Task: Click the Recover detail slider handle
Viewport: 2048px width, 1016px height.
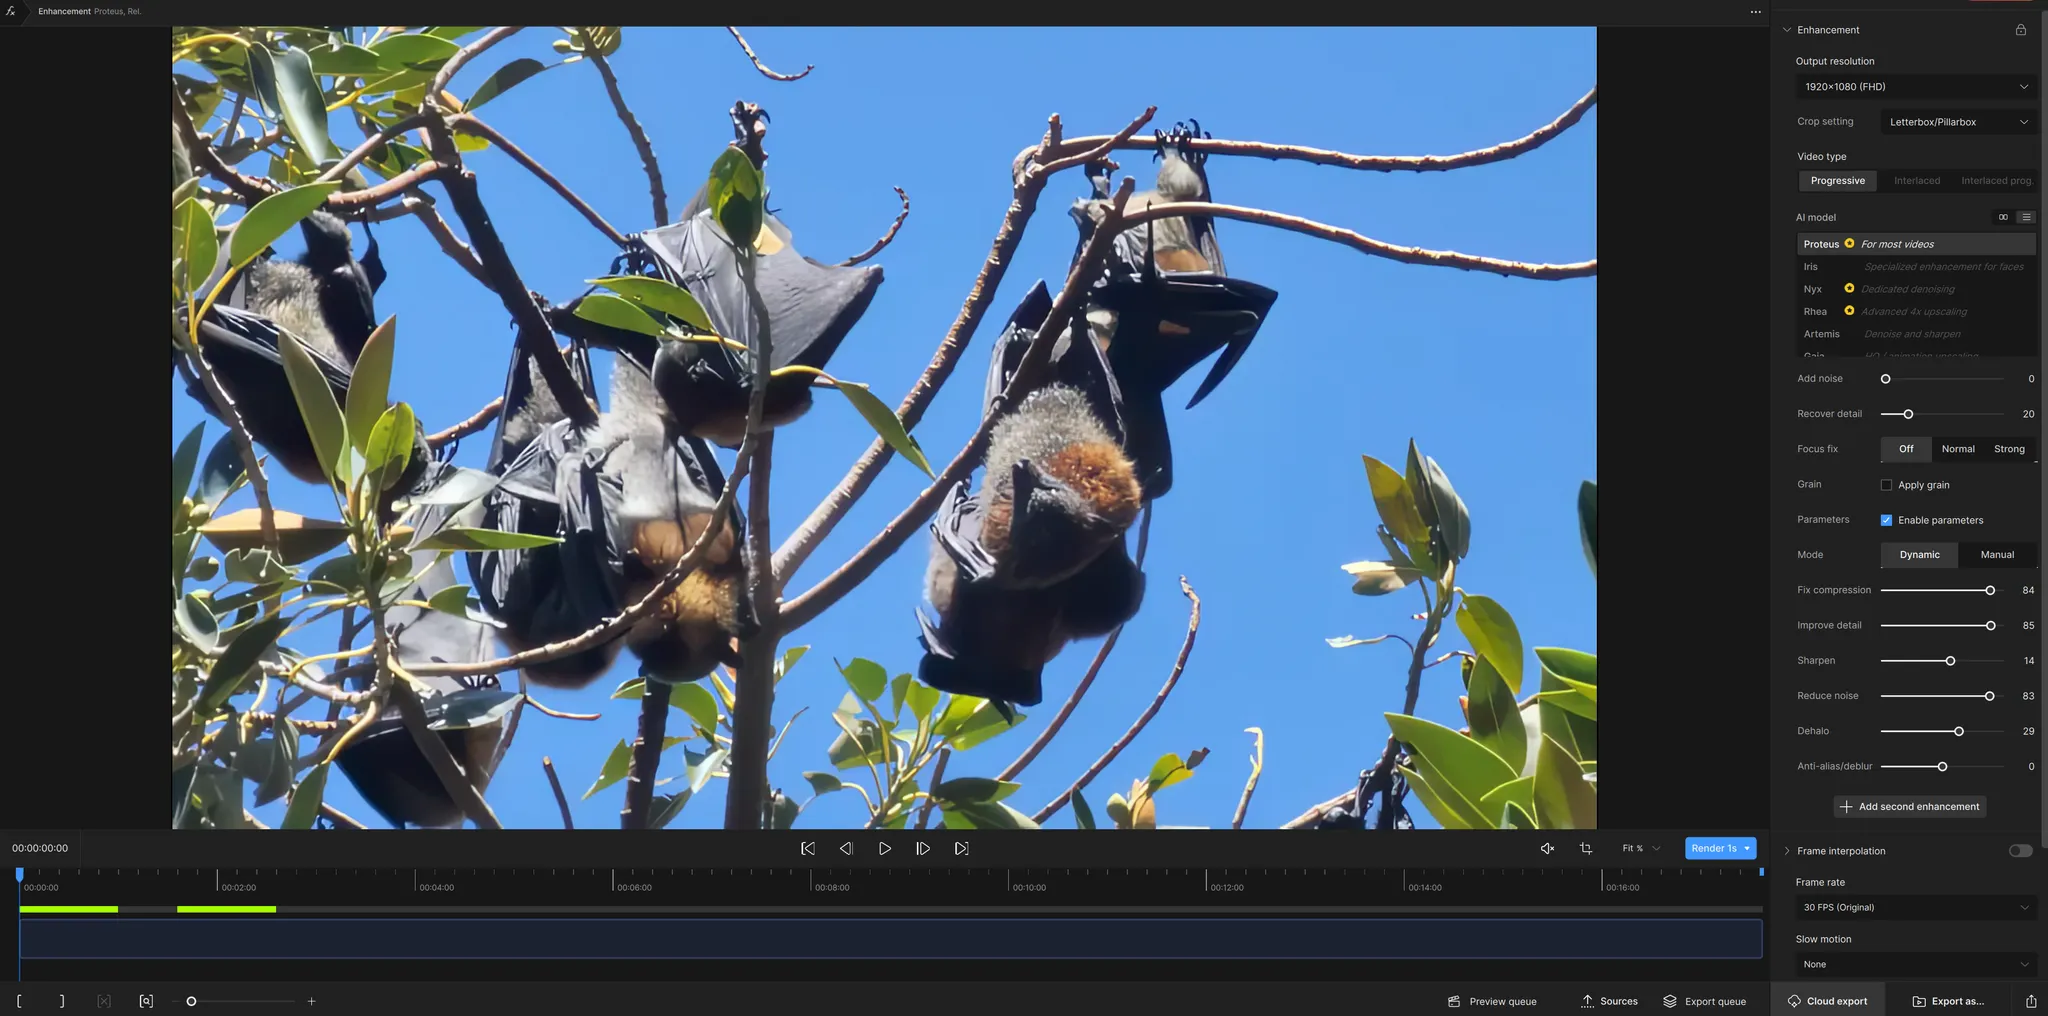Action: (1908, 414)
